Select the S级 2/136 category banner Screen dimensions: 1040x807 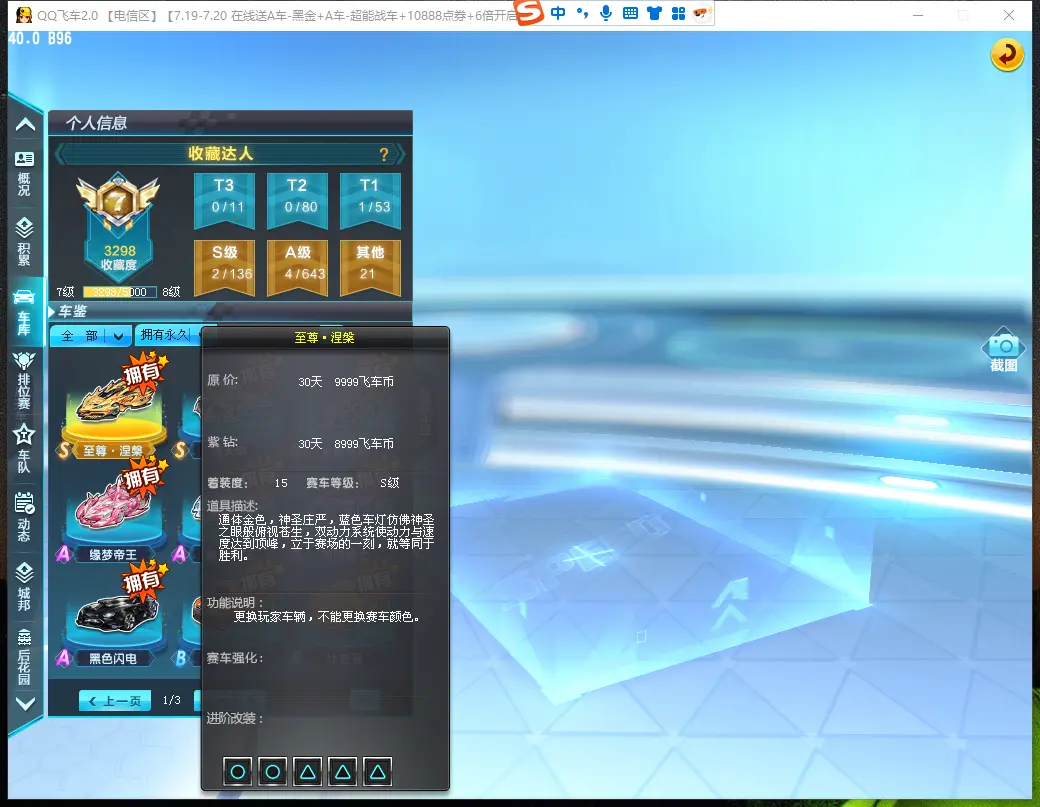click(224, 267)
